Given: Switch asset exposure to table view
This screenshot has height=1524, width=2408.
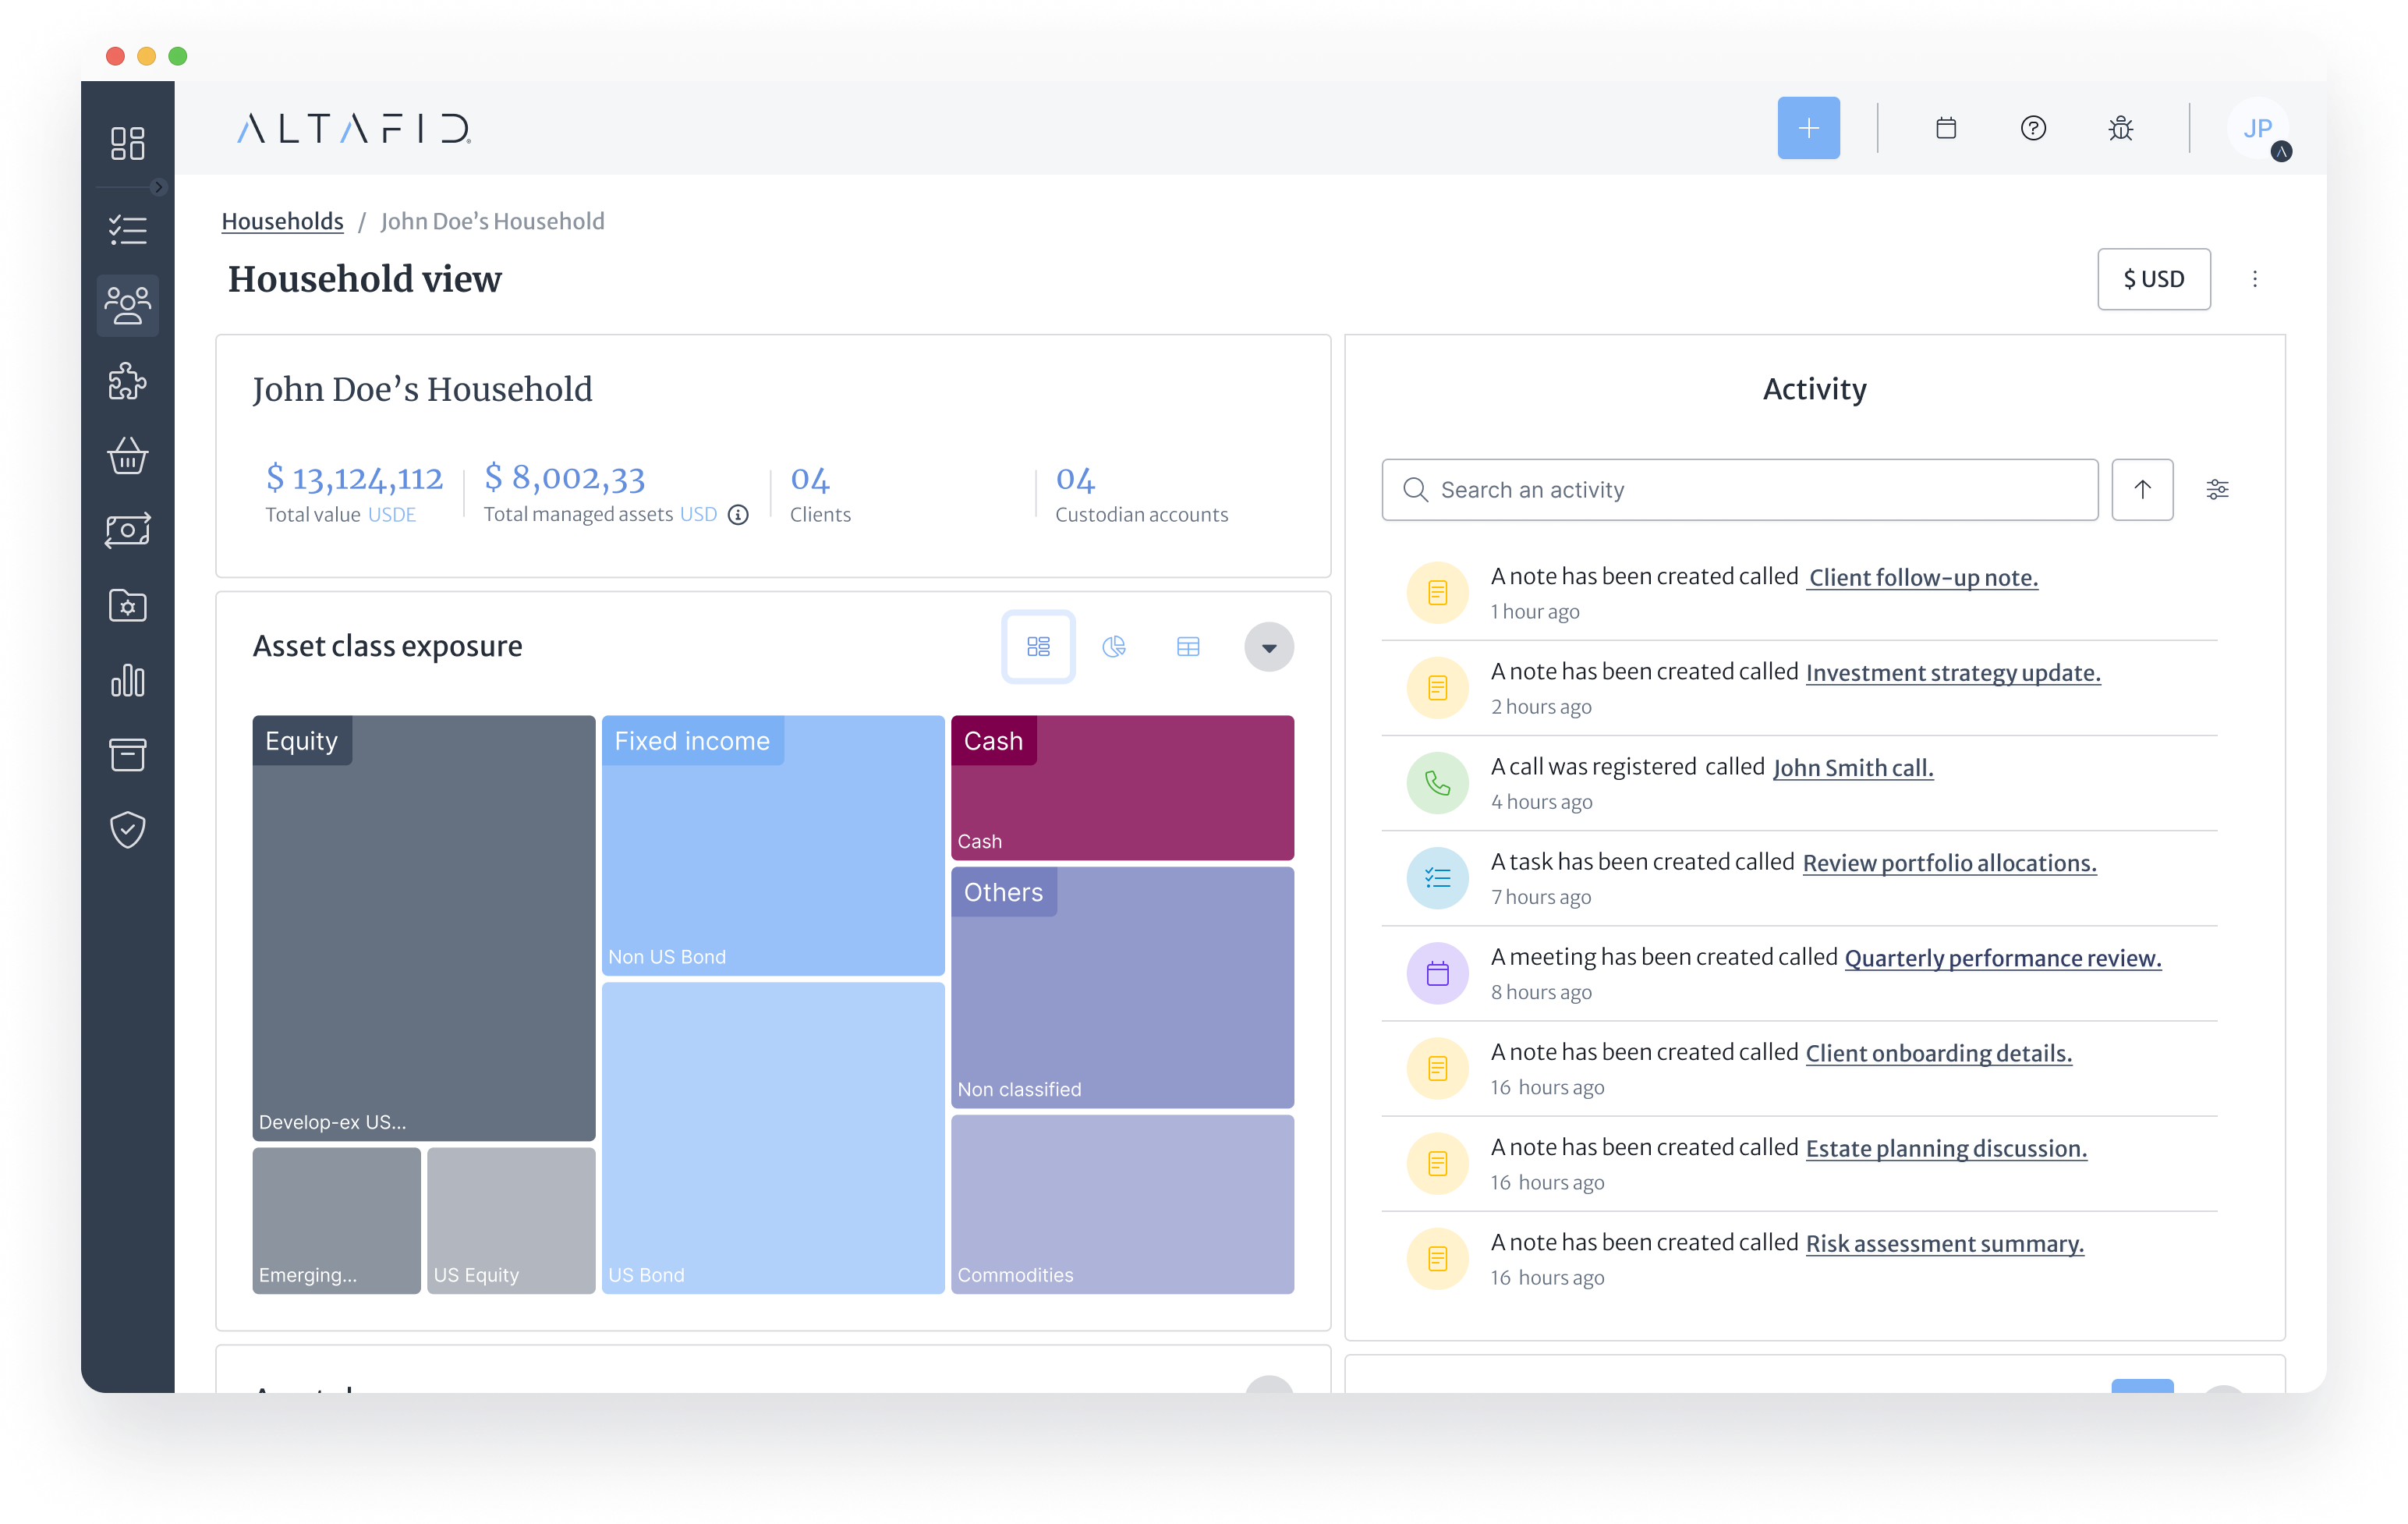Looking at the screenshot, I should (x=1188, y=646).
